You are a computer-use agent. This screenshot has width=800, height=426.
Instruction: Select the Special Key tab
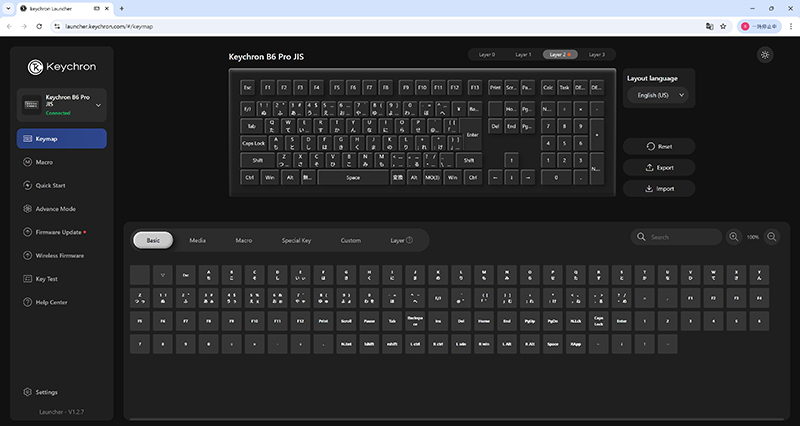point(296,240)
